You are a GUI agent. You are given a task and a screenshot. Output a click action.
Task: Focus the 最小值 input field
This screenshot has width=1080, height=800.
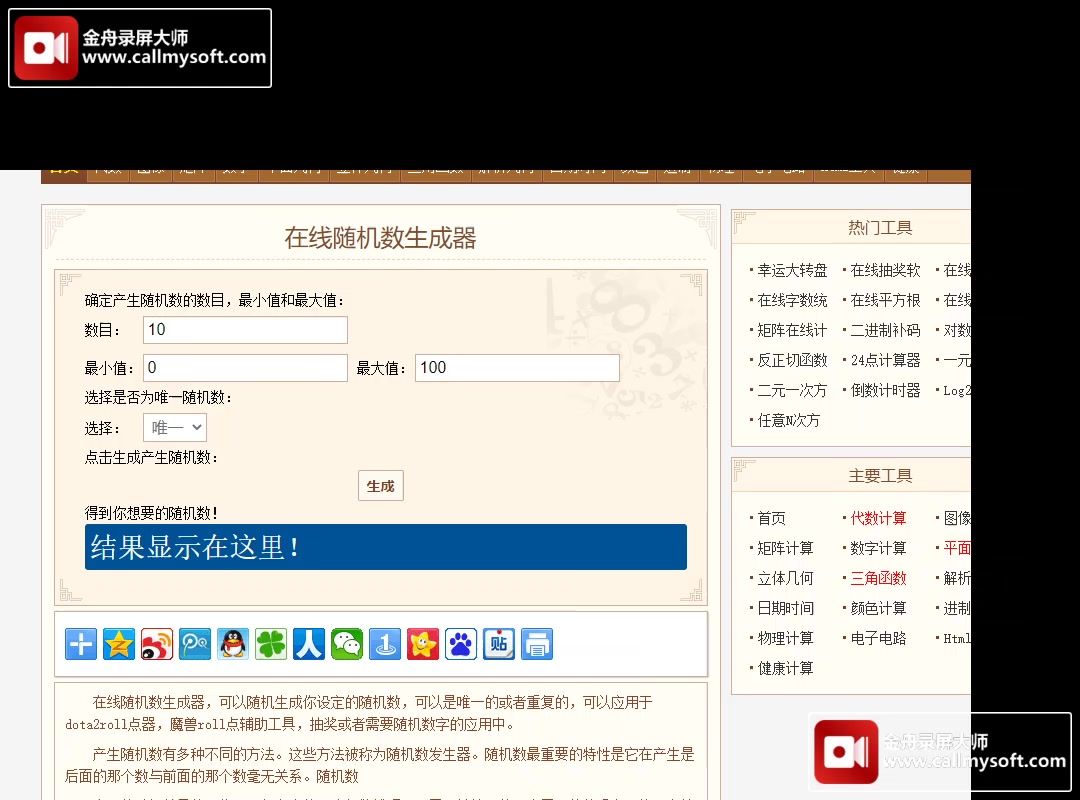pos(245,368)
